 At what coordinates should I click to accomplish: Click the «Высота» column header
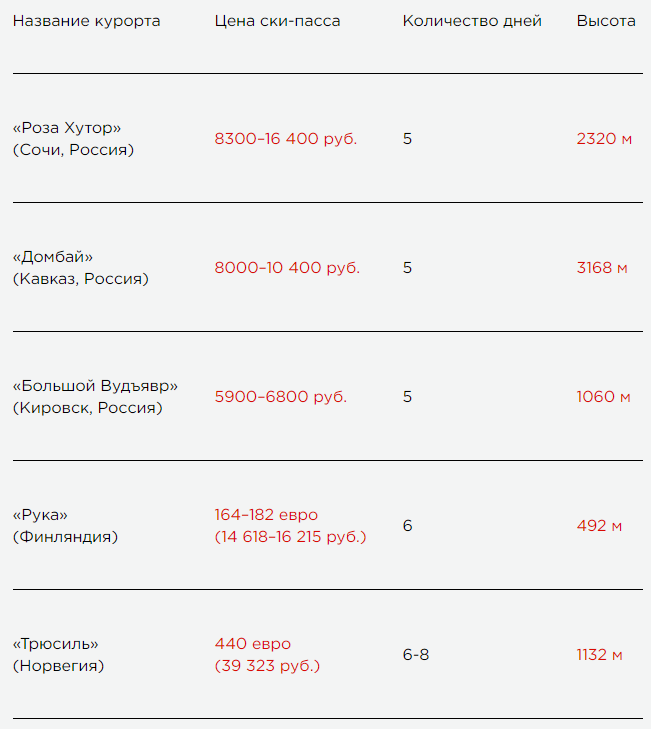[606, 21]
